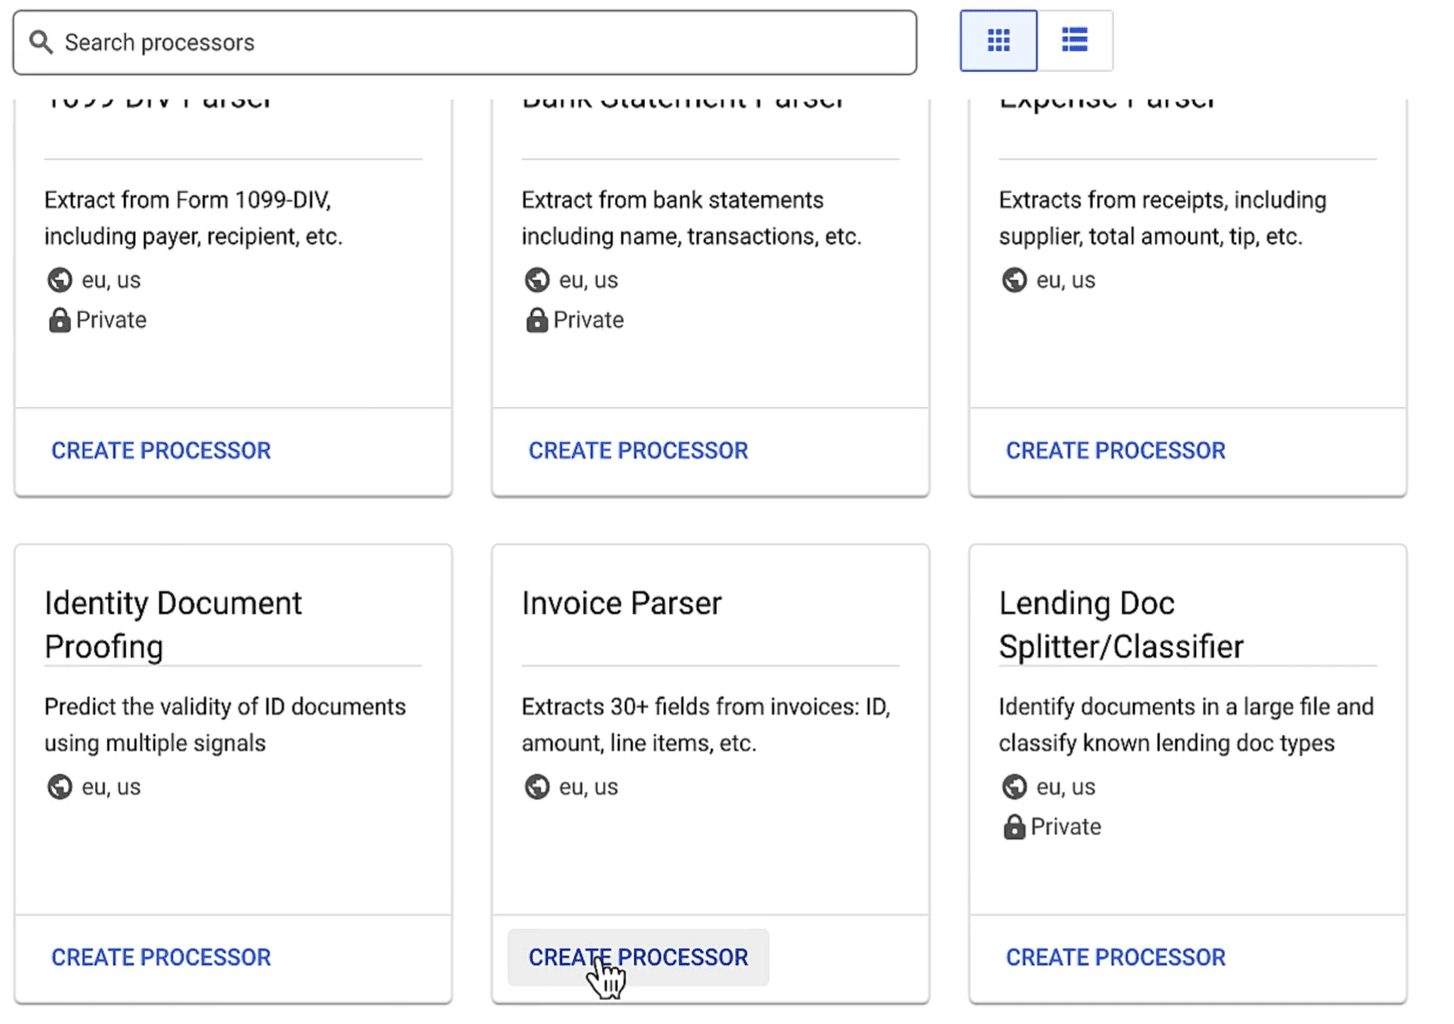Click the lock icon on Bank Statement Parser card

[536, 320]
